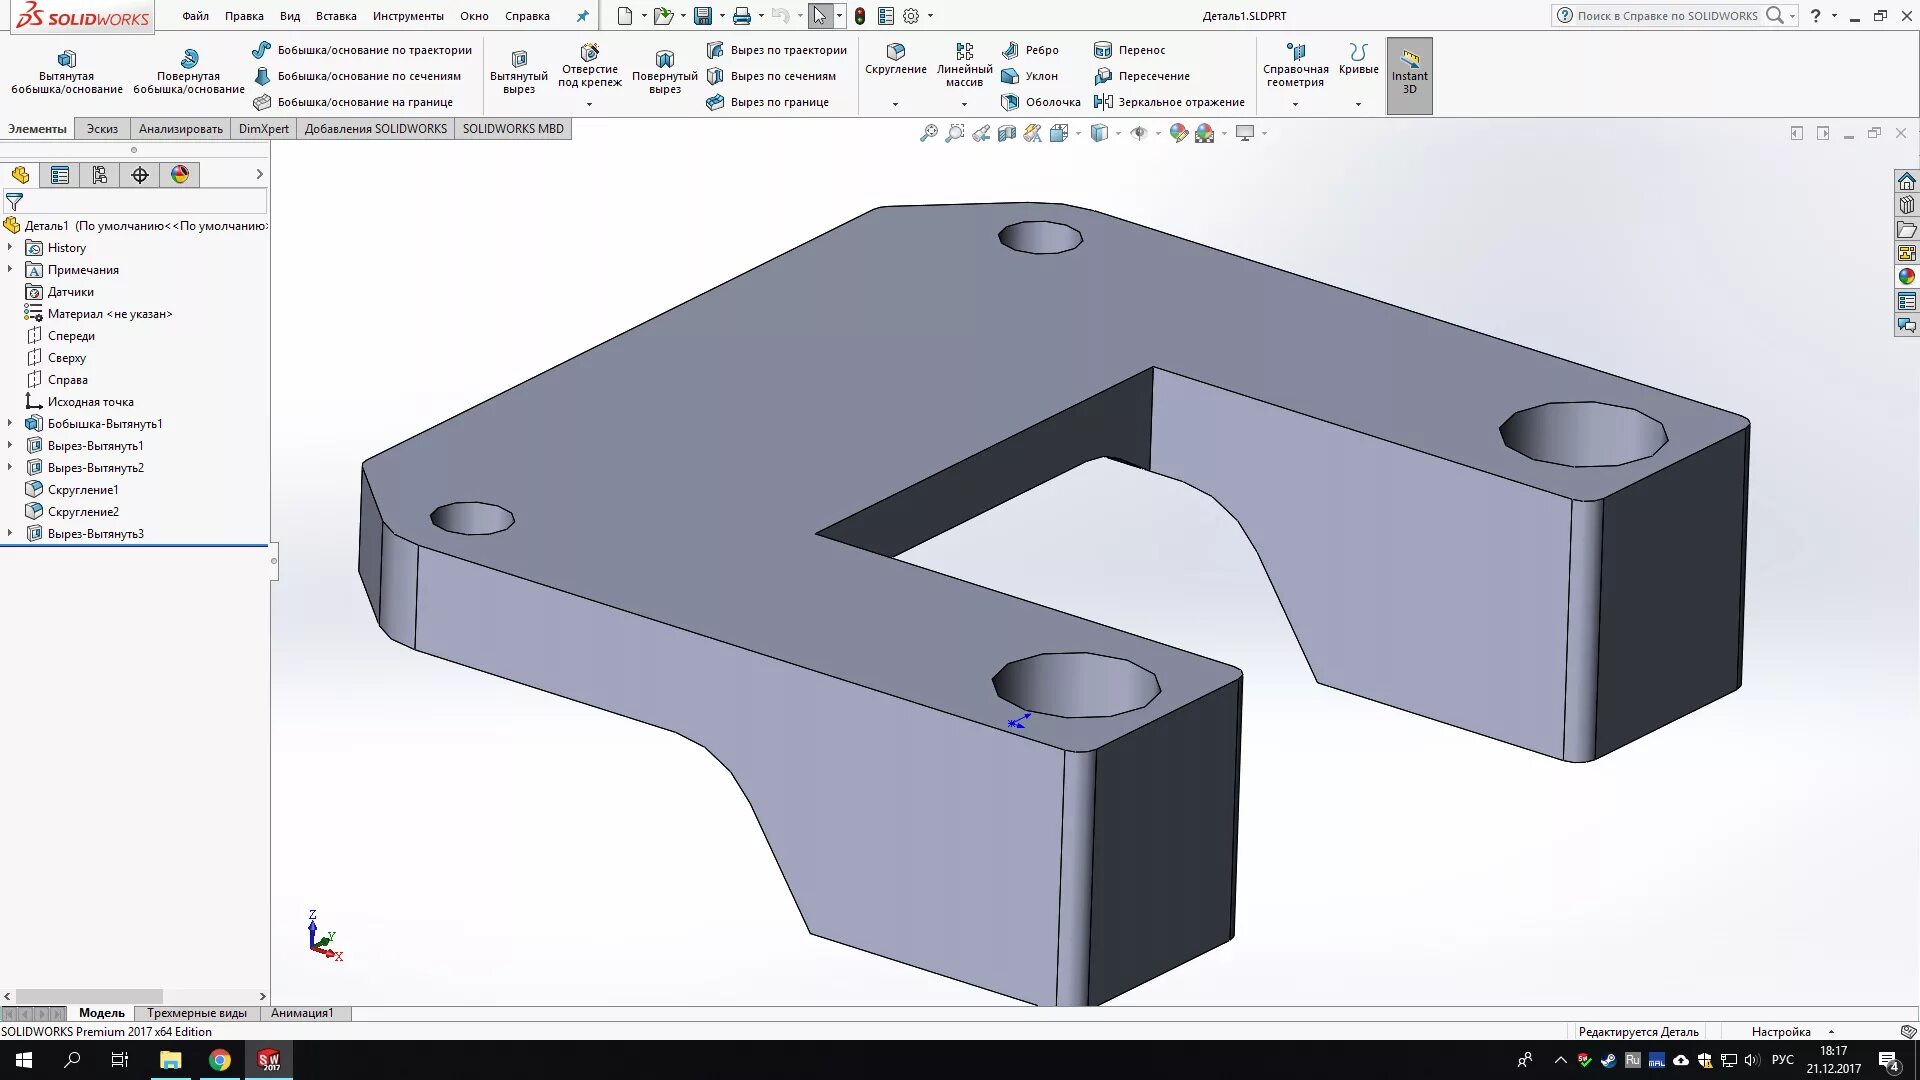
Task: Click Section View icon in heads-up toolbar
Action: 1007,133
